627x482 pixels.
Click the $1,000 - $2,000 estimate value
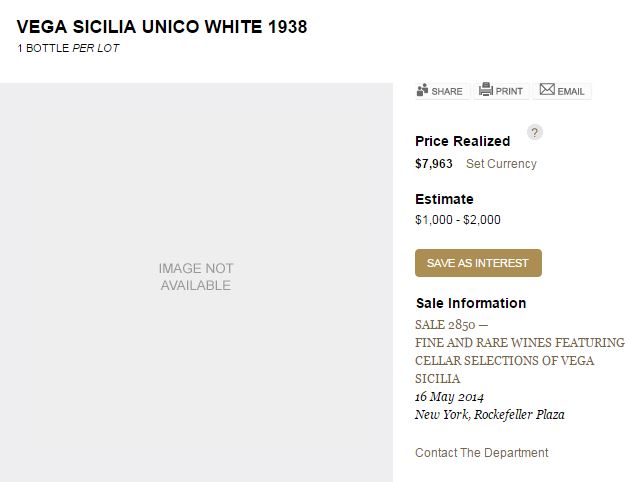click(x=458, y=220)
